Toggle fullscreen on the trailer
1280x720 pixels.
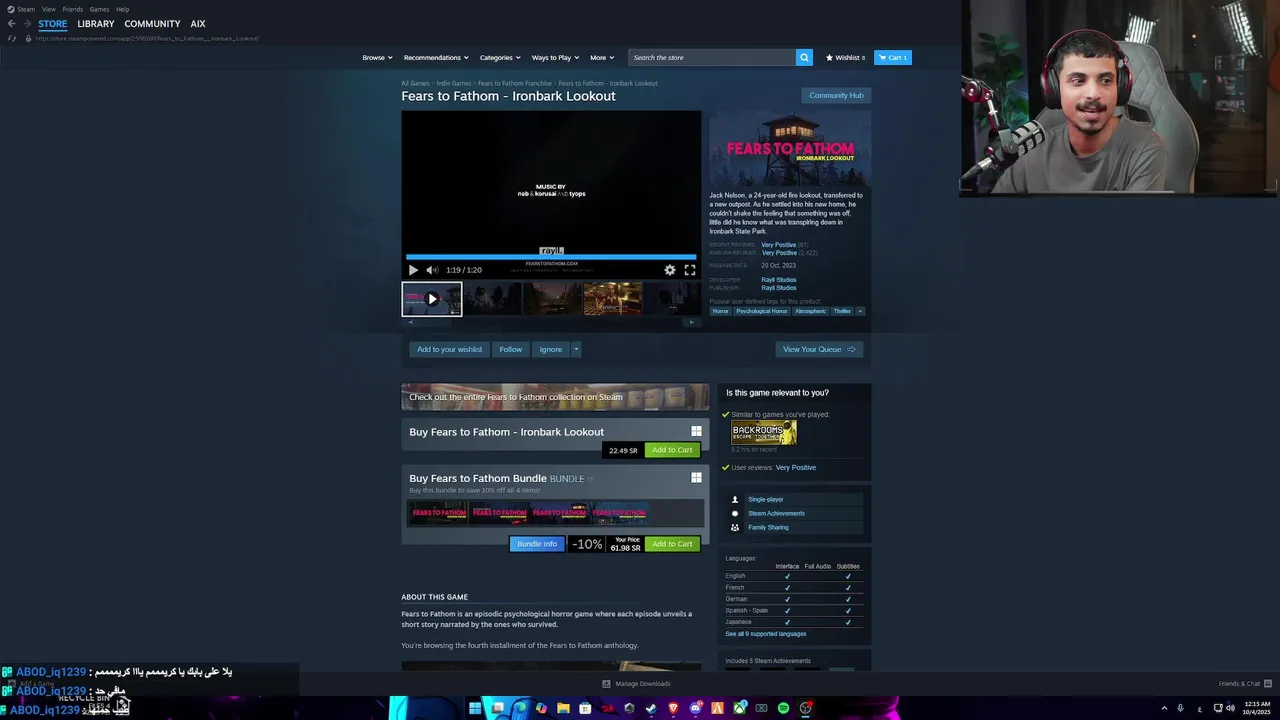690,270
